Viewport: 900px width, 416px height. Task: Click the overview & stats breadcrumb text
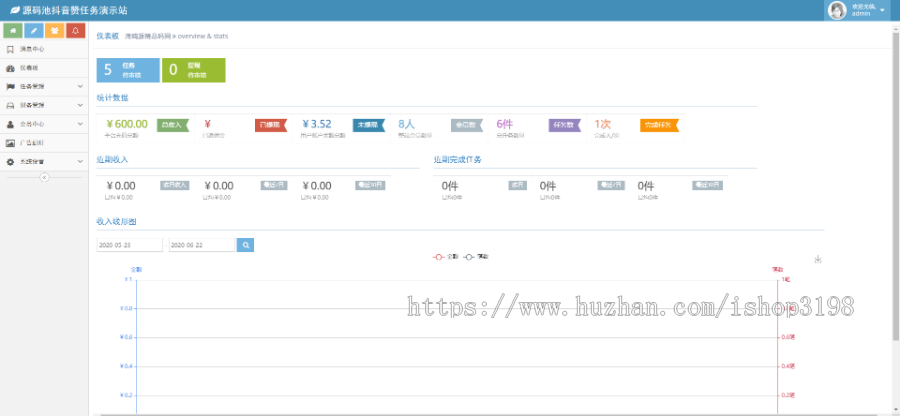click(203, 36)
